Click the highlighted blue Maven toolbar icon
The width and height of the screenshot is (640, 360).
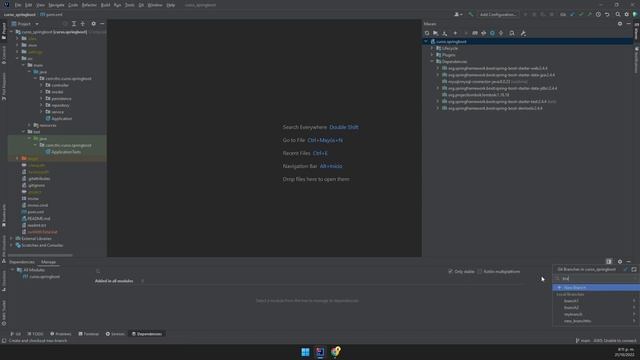tap(492, 33)
